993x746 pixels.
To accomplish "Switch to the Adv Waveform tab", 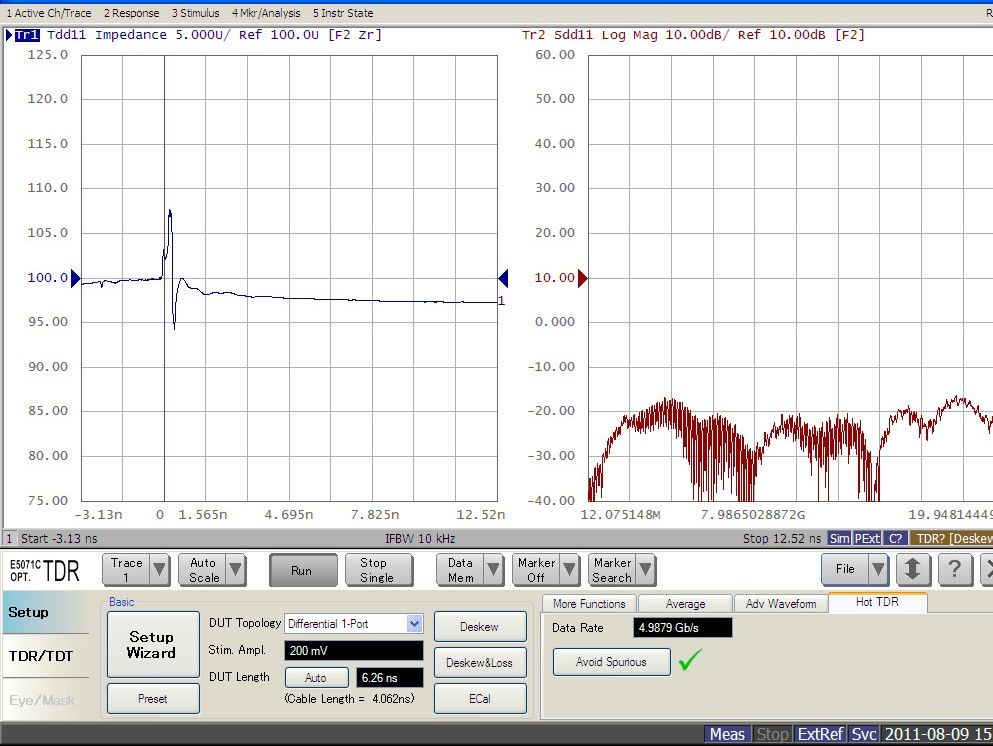I will coord(780,604).
